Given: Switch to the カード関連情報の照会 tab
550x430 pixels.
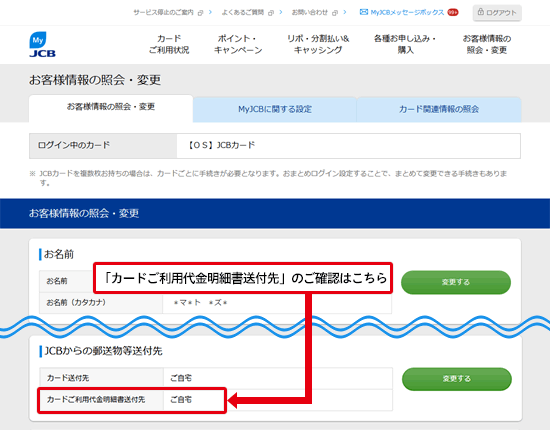Looking at the screenshot, I should (x=439, y=109).
